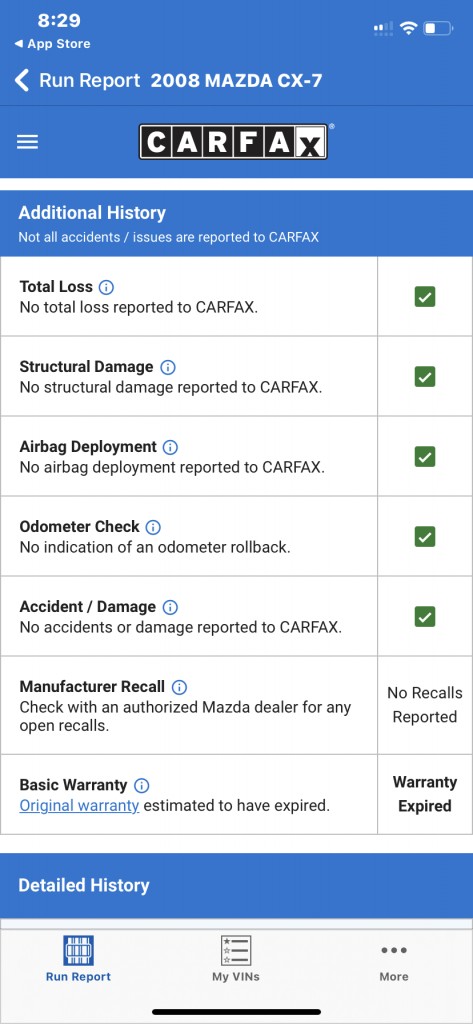The image size is (473, 1024).
Task: Return to App Store from status bar
Action: (52, 44)
